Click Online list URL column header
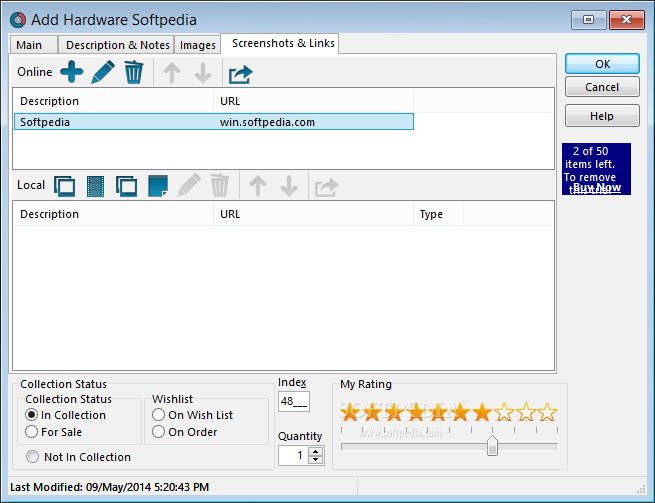Screen dimensions: 655x503 pos(313,101)
